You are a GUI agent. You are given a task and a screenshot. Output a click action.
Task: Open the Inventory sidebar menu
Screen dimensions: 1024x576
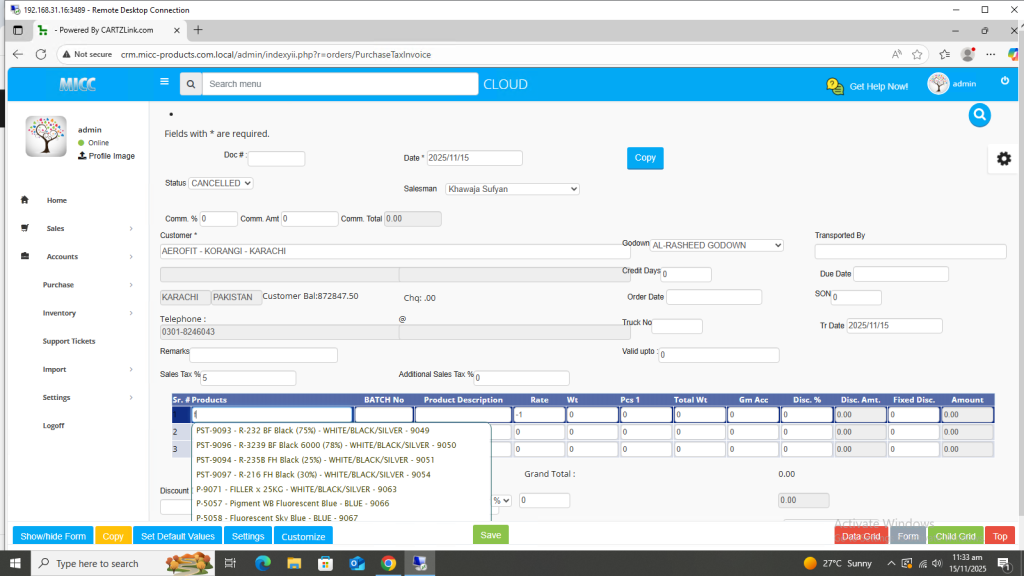click(75, 313)
